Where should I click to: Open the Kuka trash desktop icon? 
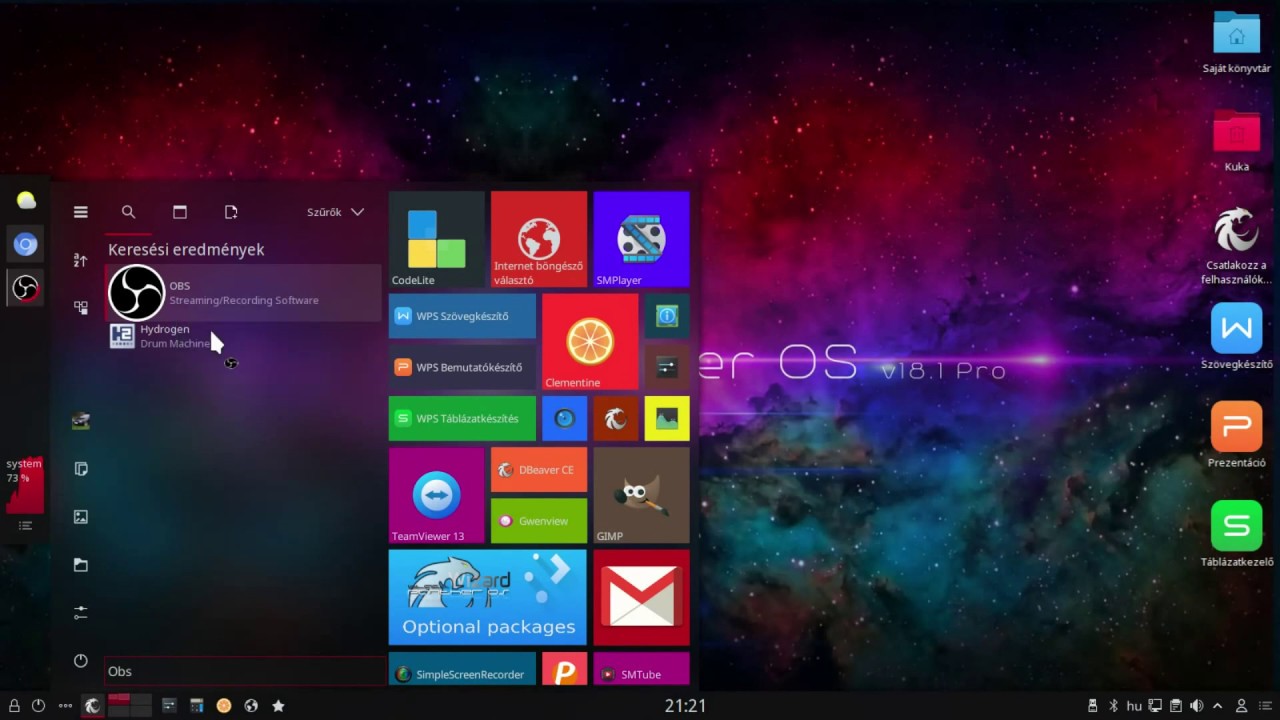click(x=1237, y=141)
